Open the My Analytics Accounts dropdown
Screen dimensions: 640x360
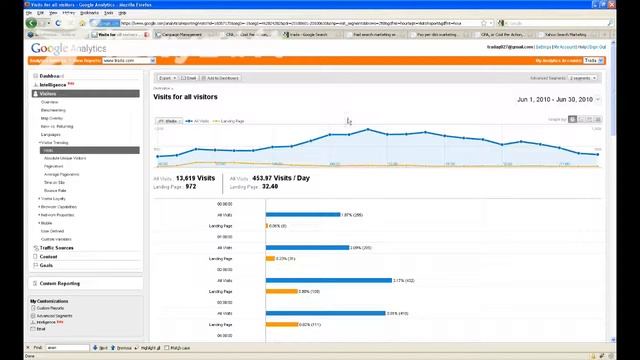(593, 60)
